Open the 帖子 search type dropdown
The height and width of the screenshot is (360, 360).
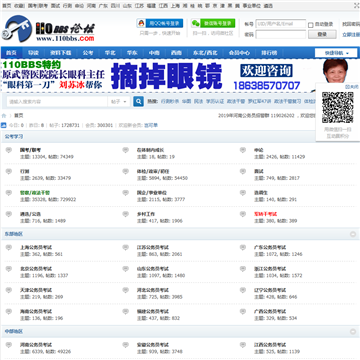119,102
